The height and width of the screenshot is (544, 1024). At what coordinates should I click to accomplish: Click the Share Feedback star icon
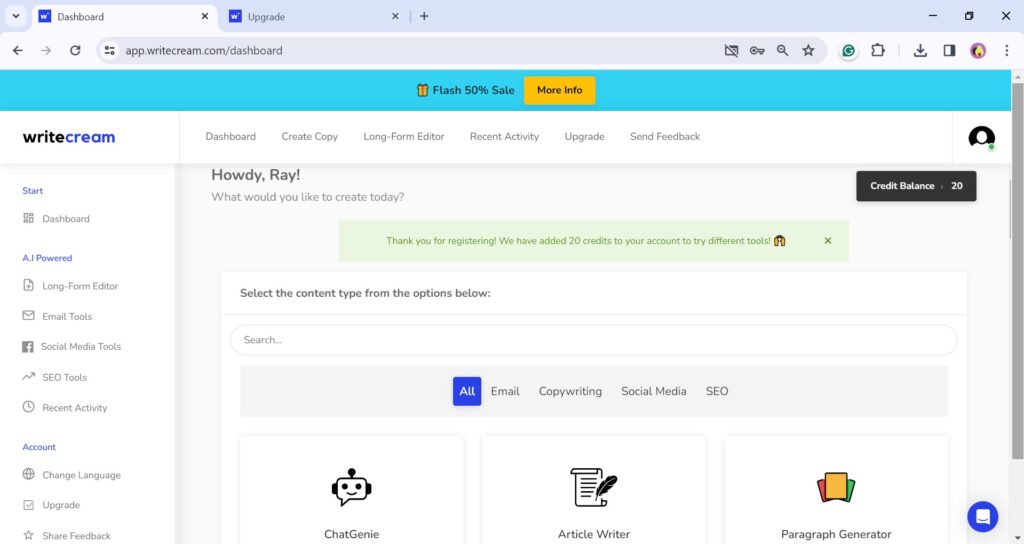28,536
